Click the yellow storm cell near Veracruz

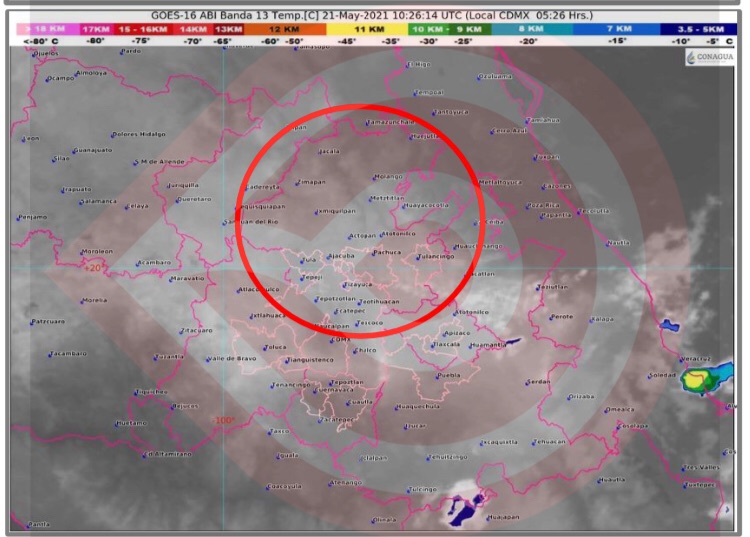(696, 380)
